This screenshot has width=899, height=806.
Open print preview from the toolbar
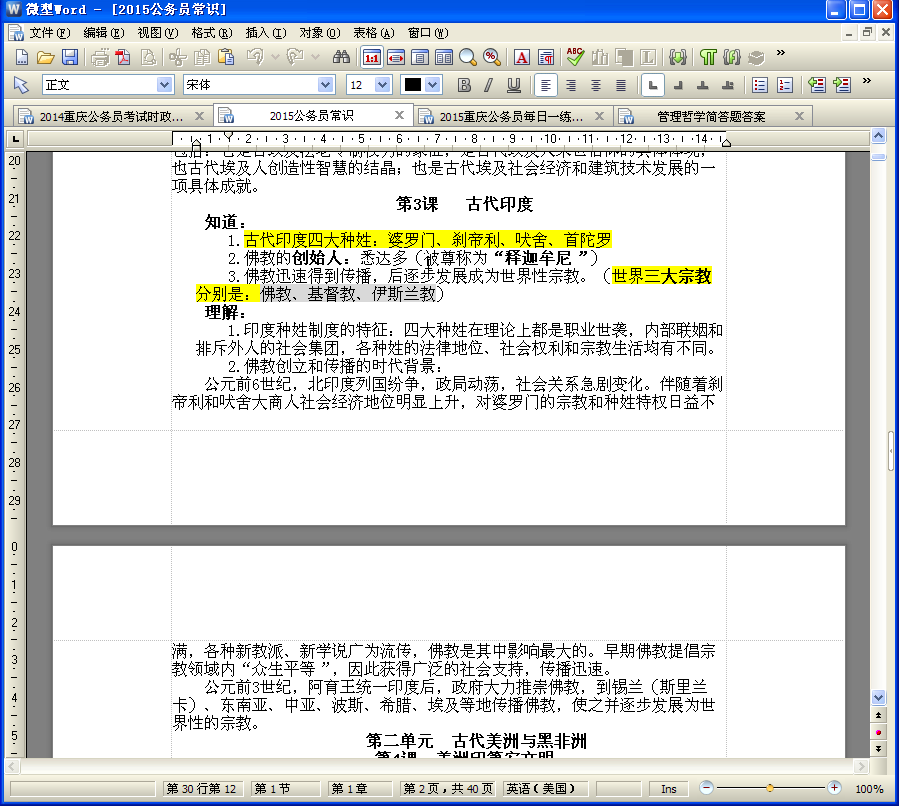[148, 57]
